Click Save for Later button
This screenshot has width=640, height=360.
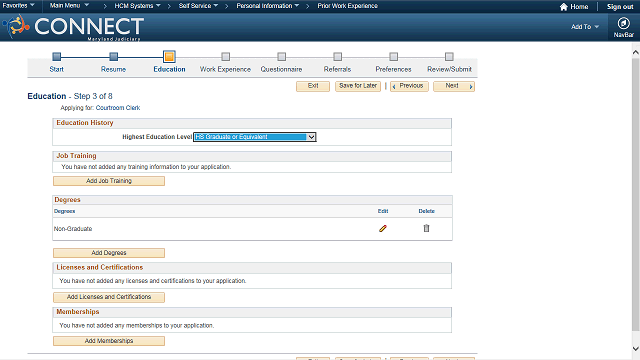click(358, 86)
